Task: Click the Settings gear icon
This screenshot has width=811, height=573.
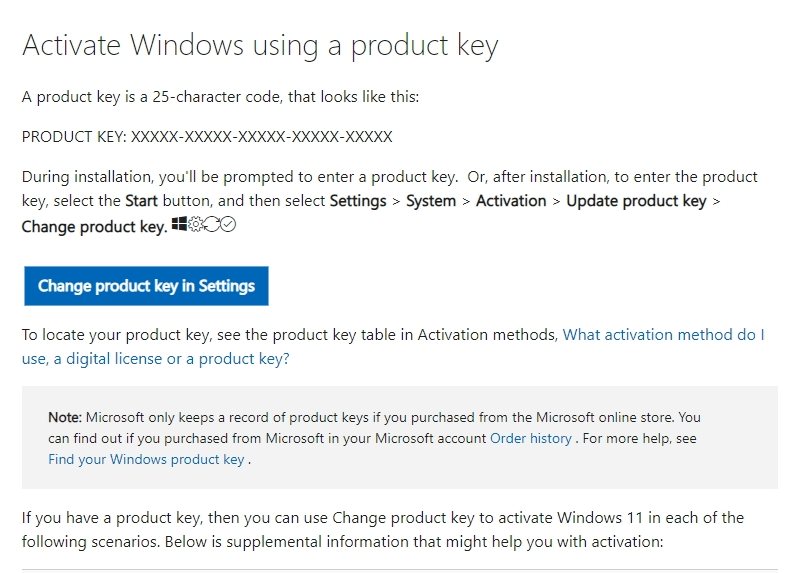Action: coord(196,224)
